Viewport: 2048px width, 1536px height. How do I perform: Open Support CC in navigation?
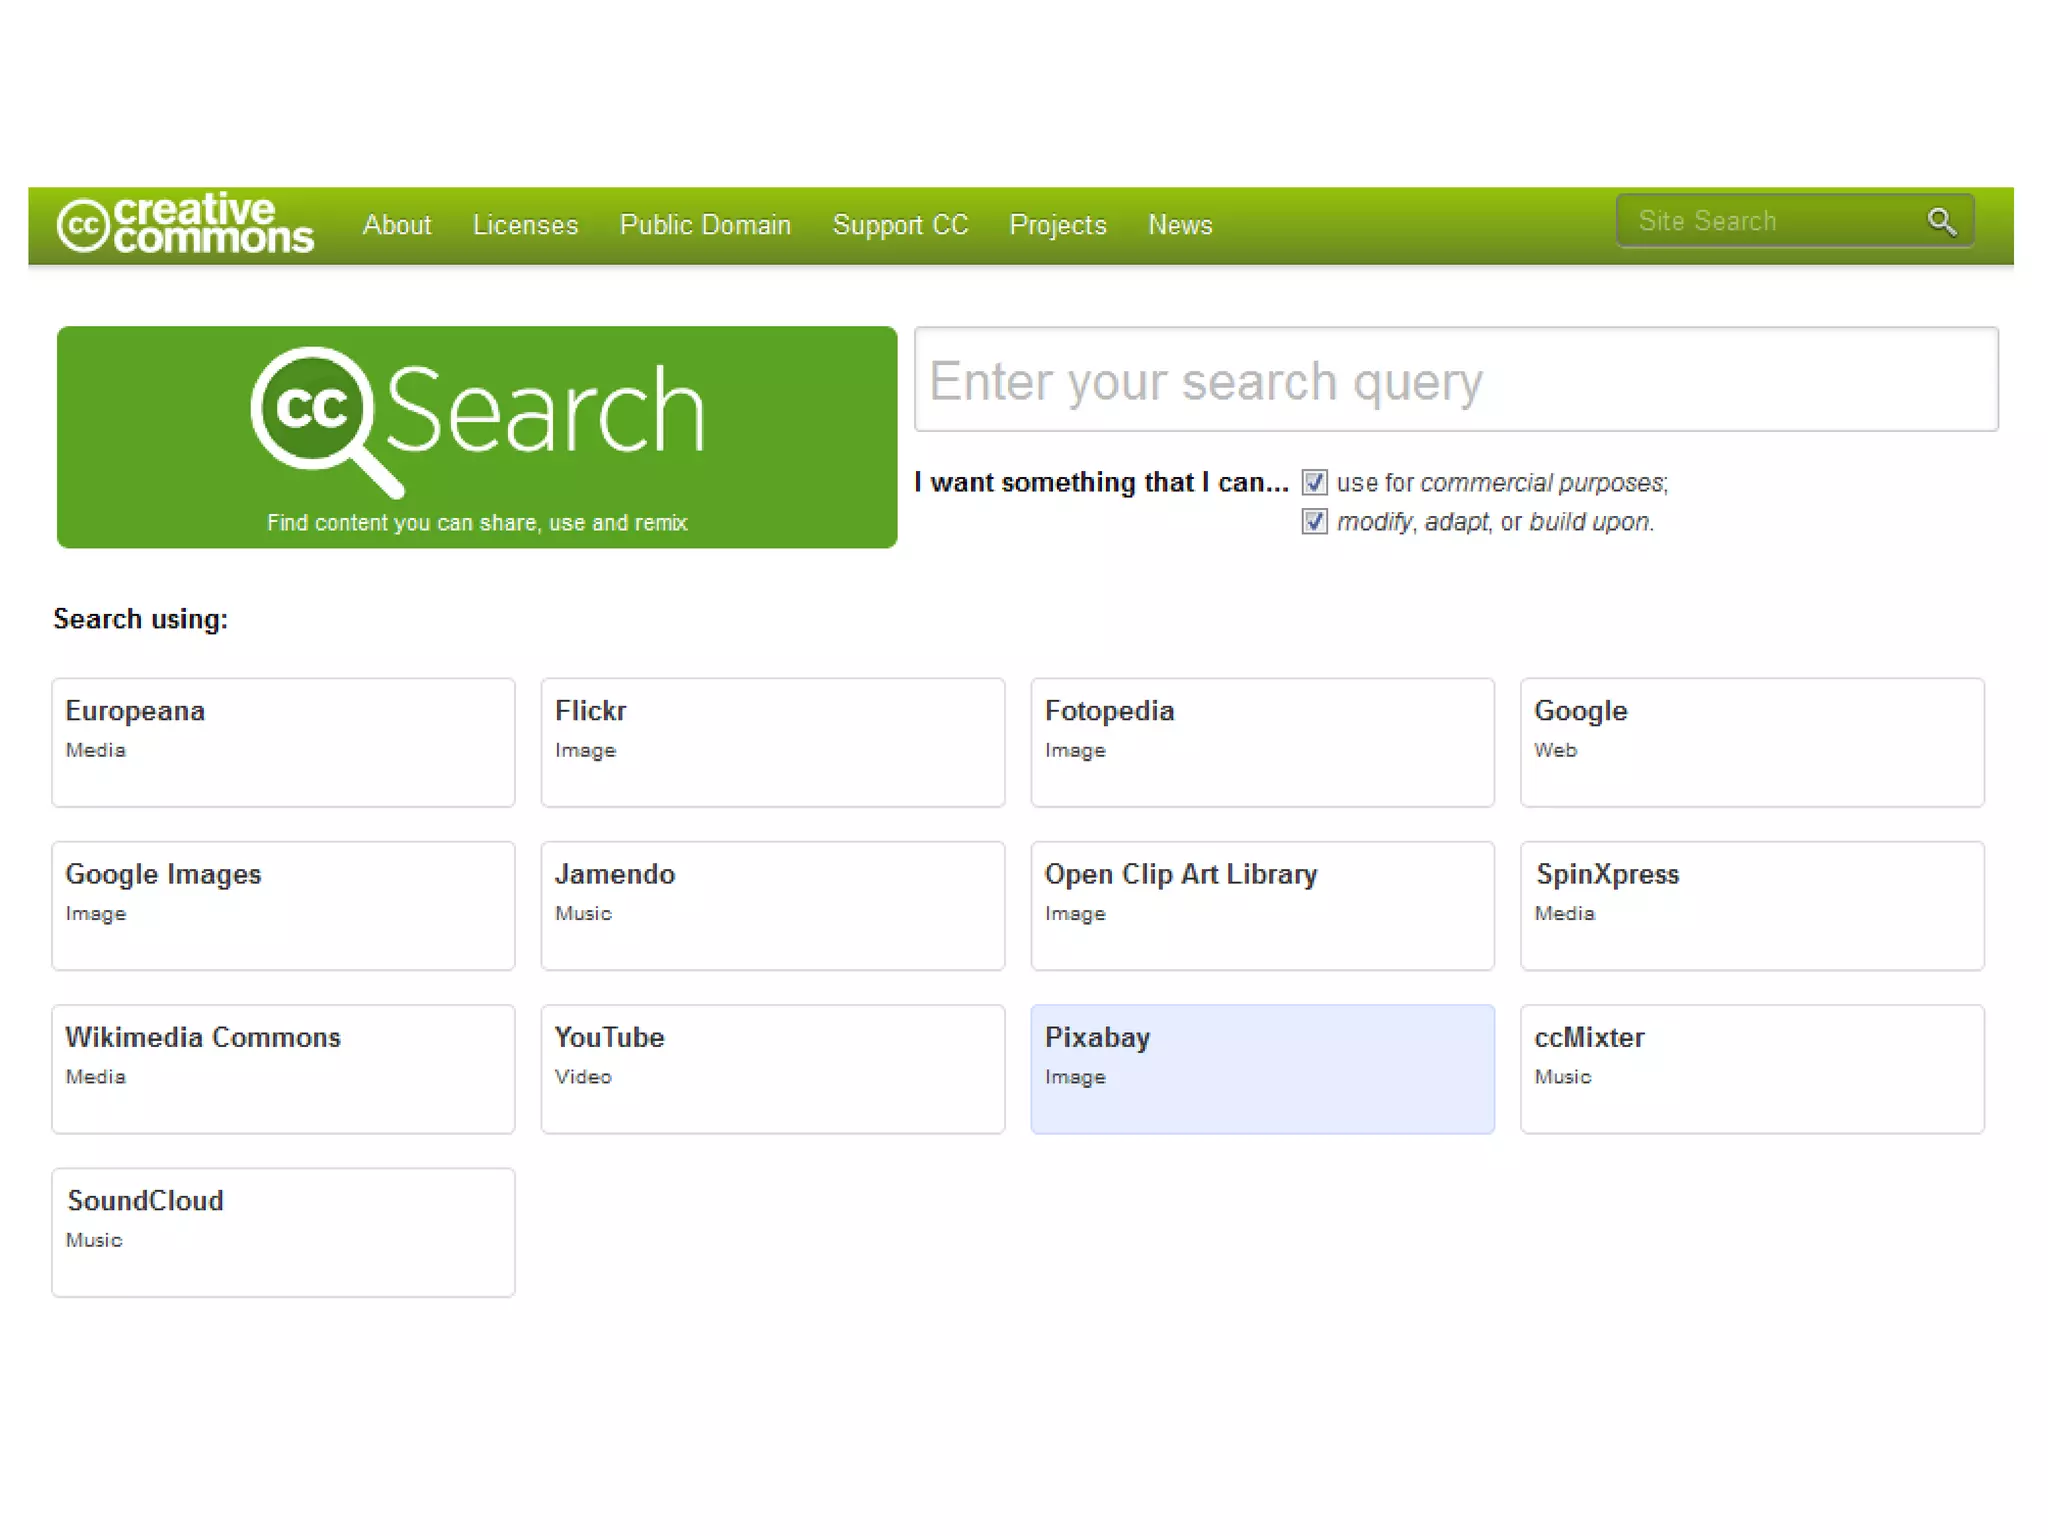(900, 225)
